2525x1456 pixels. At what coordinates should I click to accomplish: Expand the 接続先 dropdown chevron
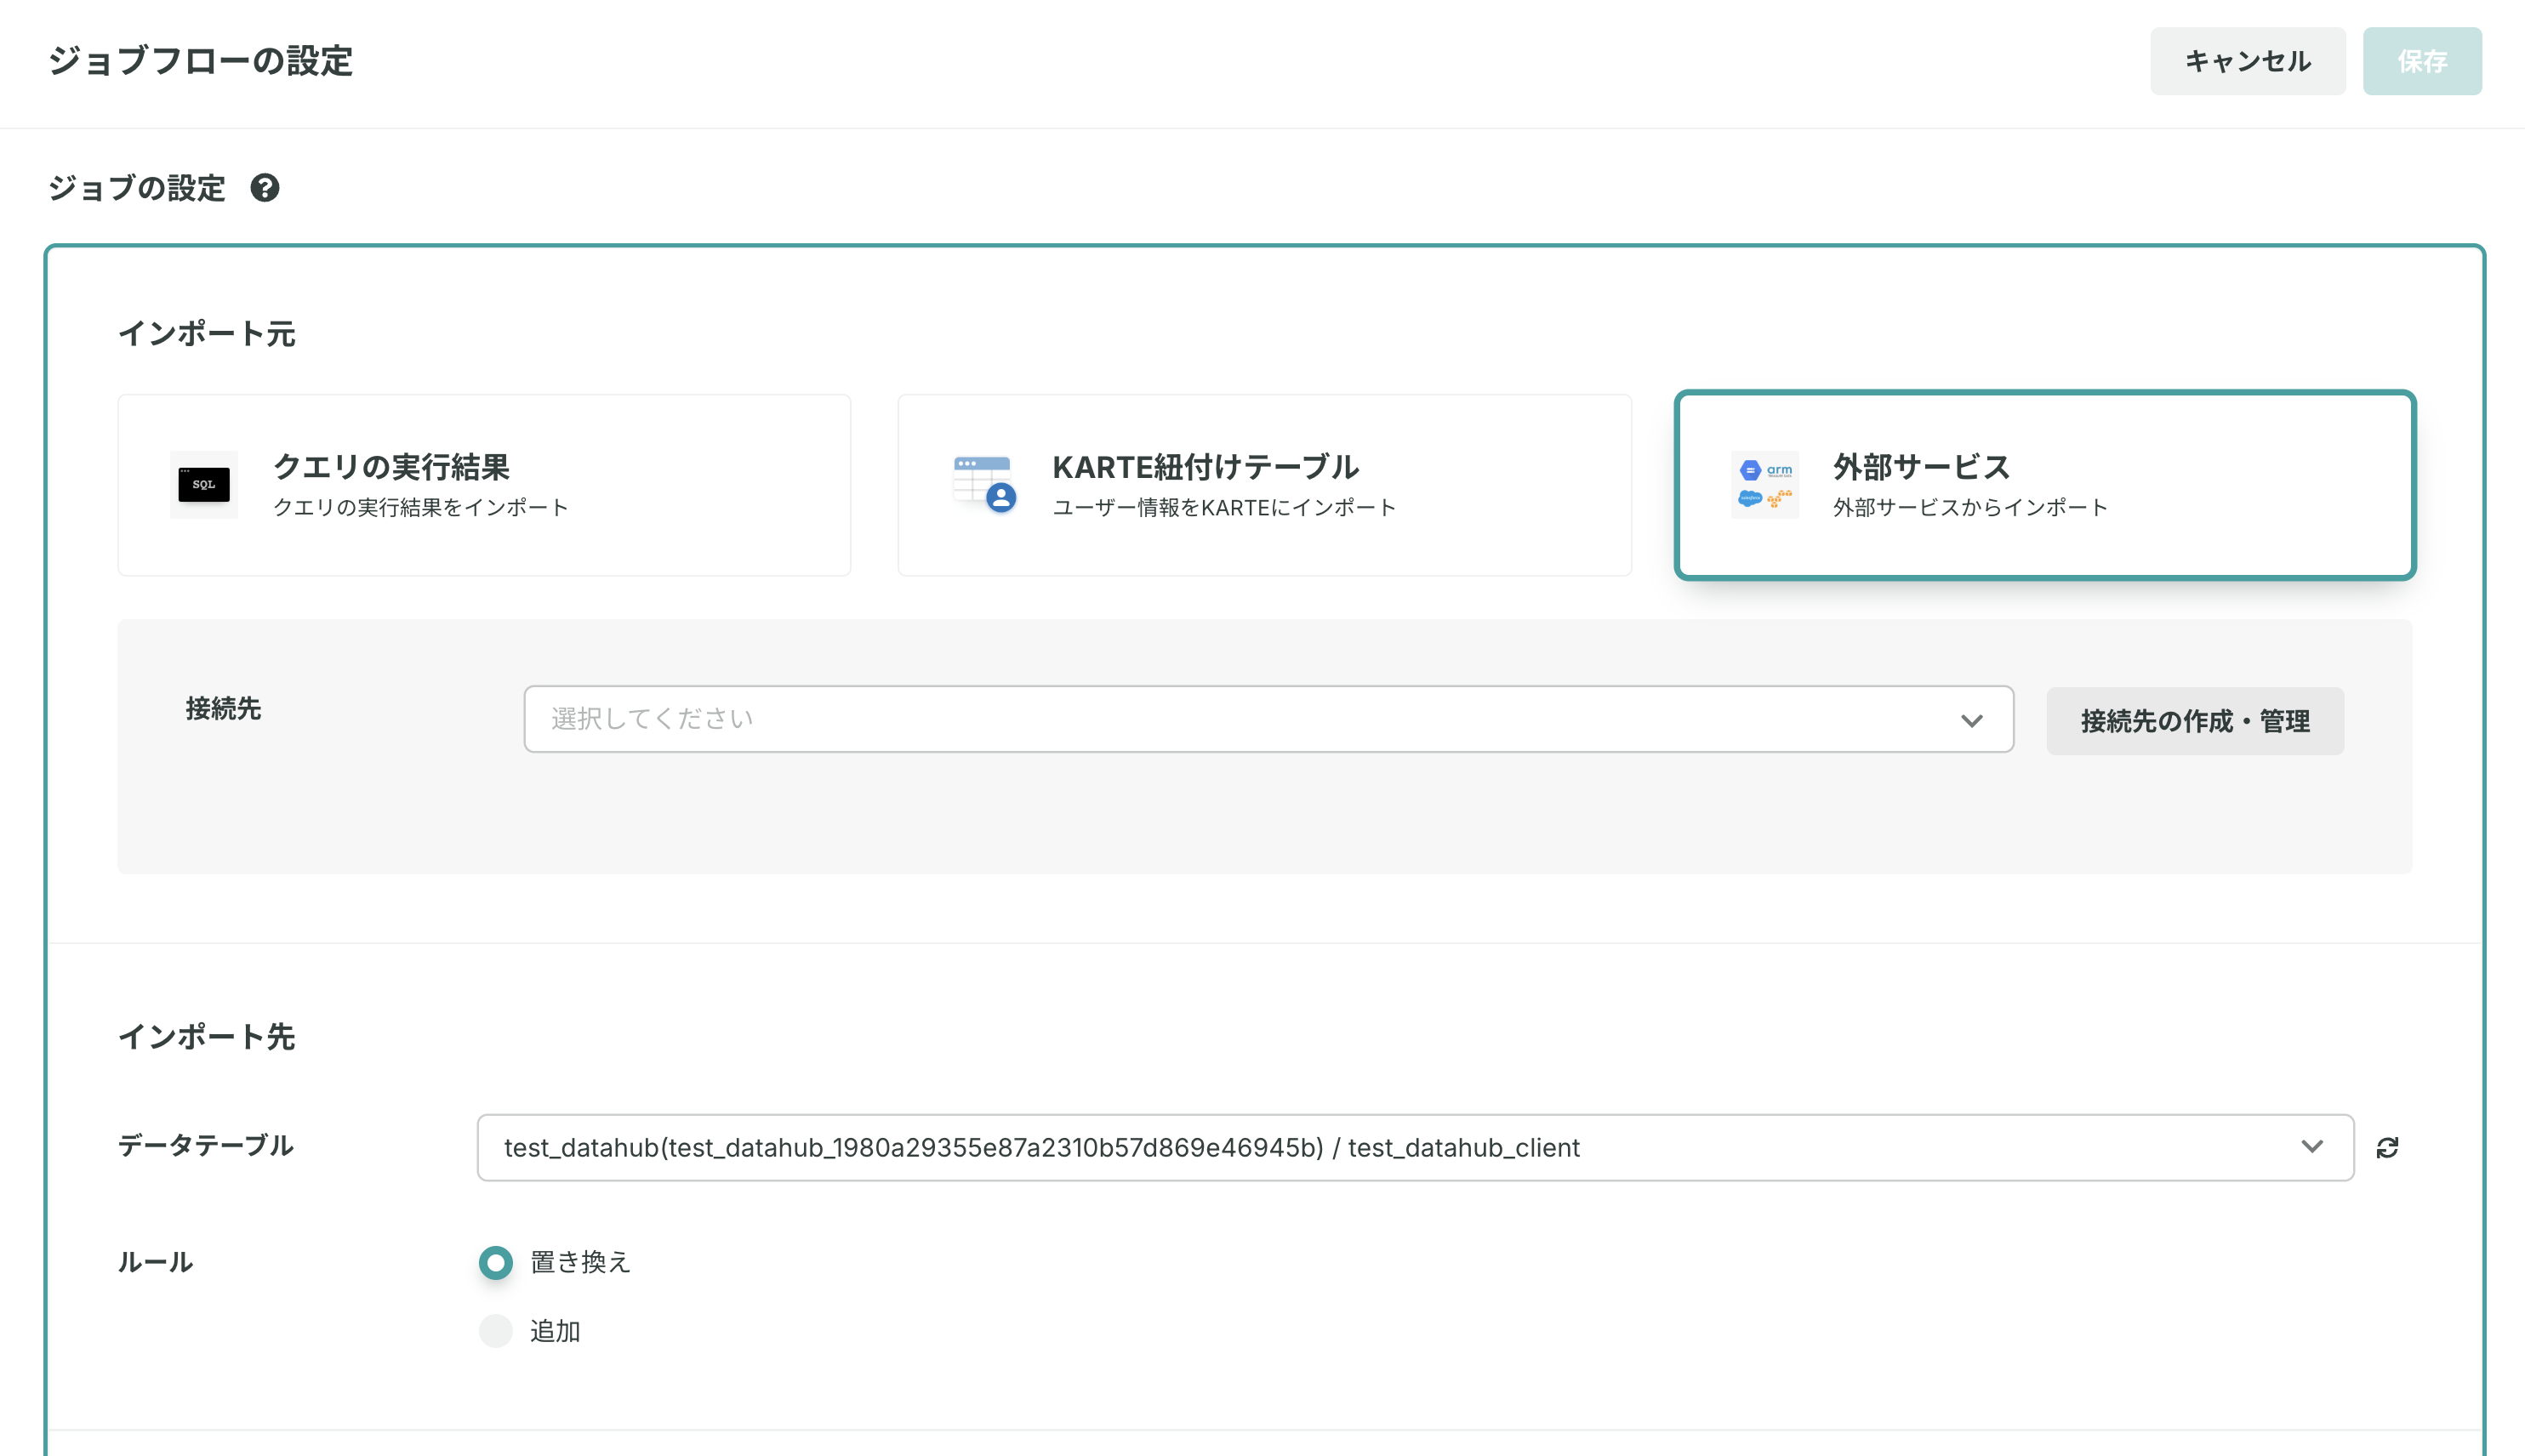pos(1972,720)
